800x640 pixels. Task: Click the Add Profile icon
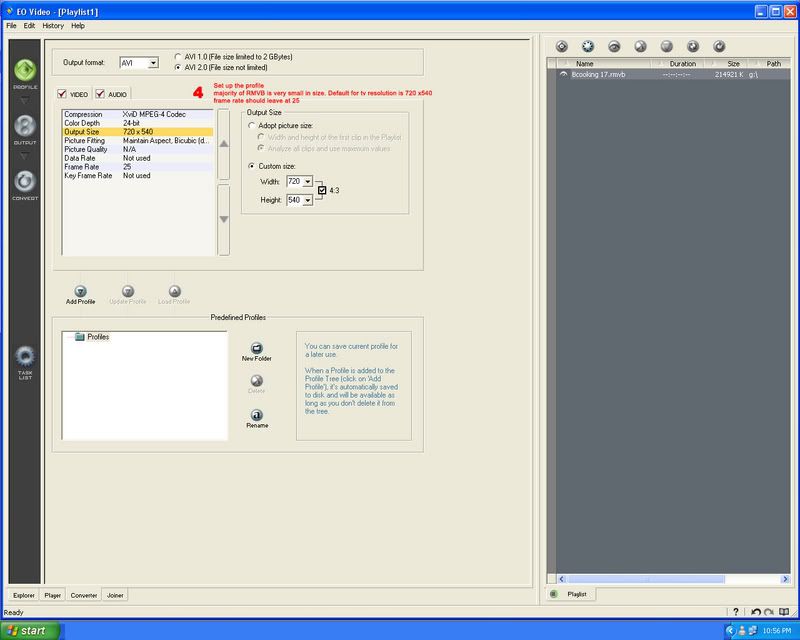pyautogui.click(x=80, y=291)
